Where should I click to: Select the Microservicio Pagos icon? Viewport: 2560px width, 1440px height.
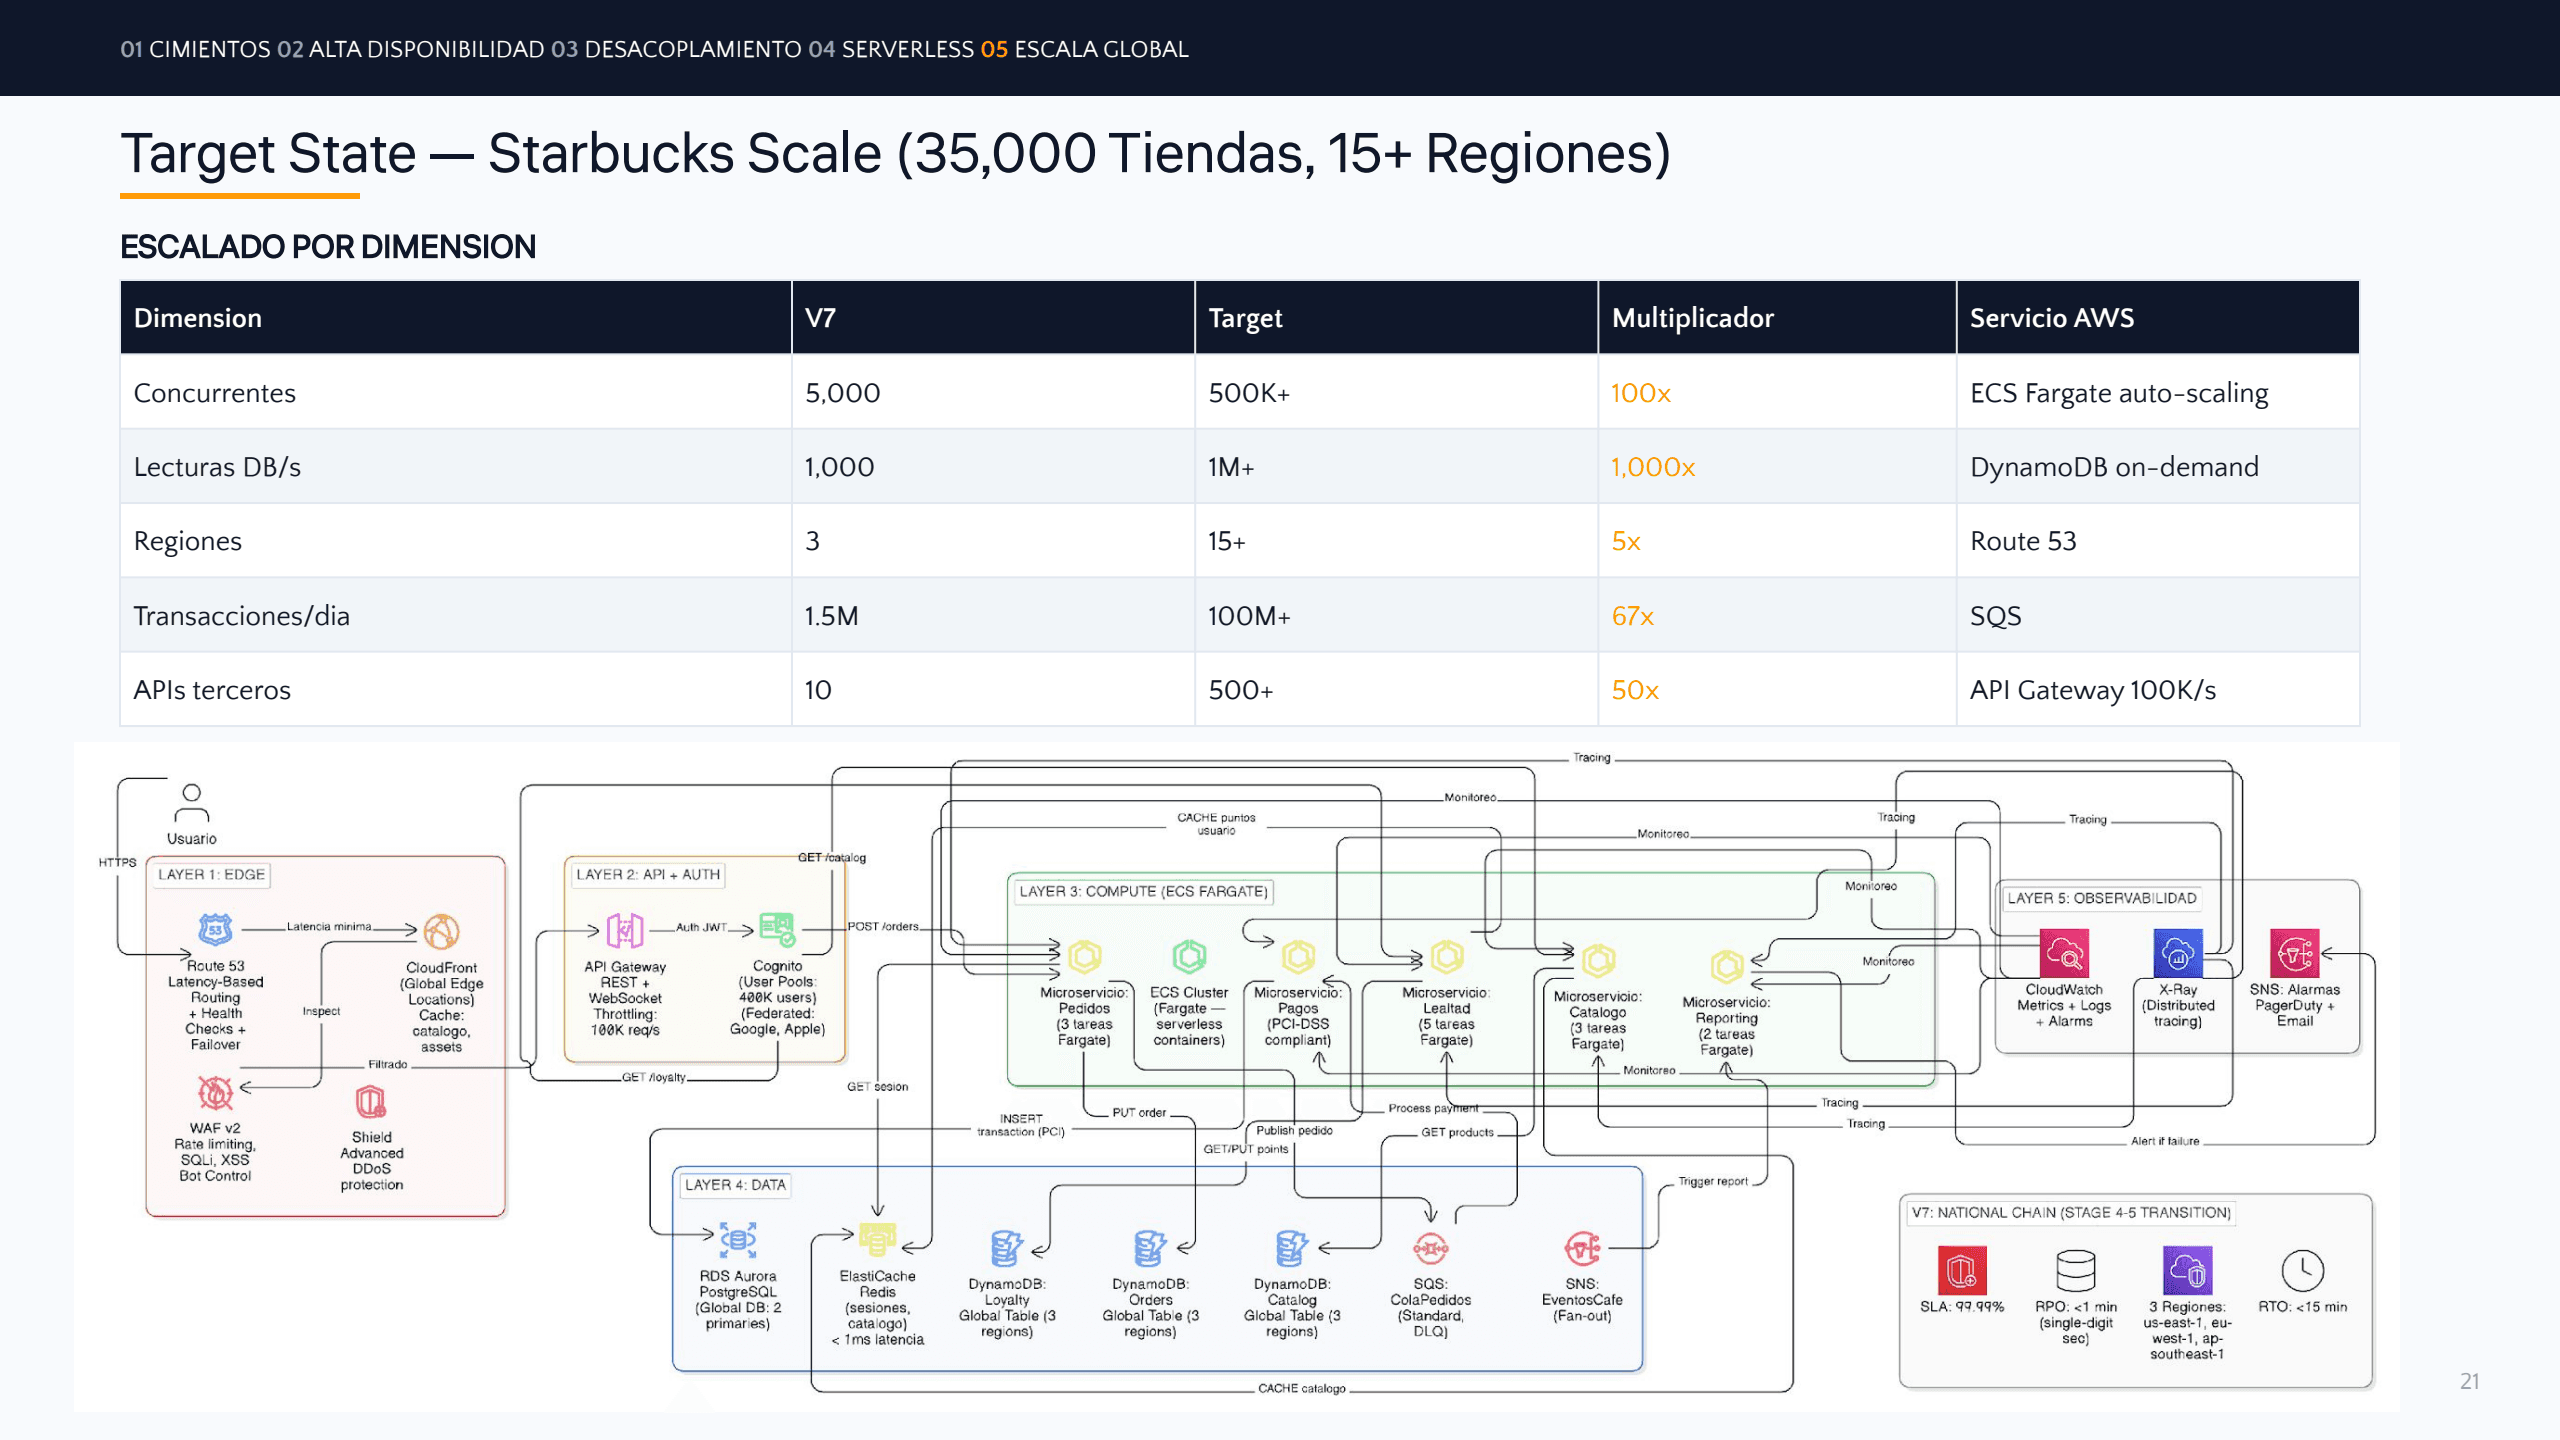pos(1298,957)
